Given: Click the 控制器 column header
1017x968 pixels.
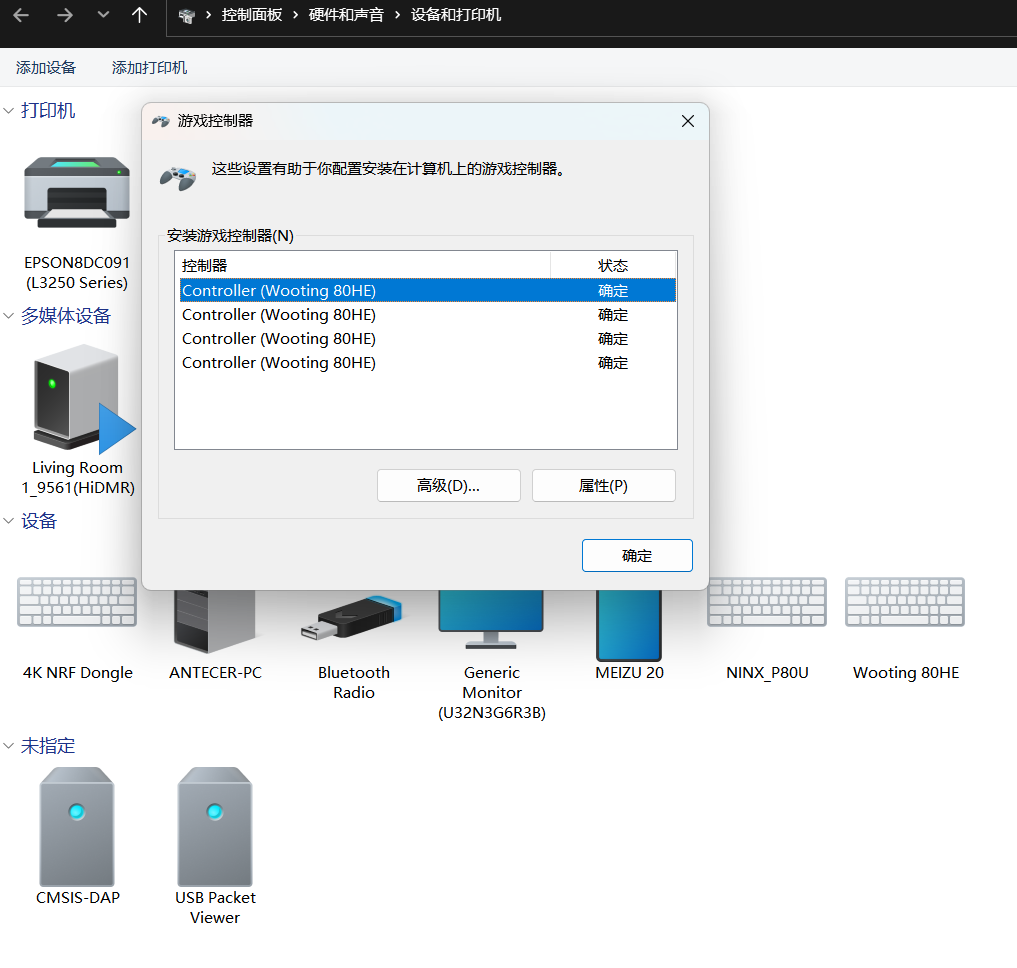Looking at the screenshot, I should (x=363, y=265).
